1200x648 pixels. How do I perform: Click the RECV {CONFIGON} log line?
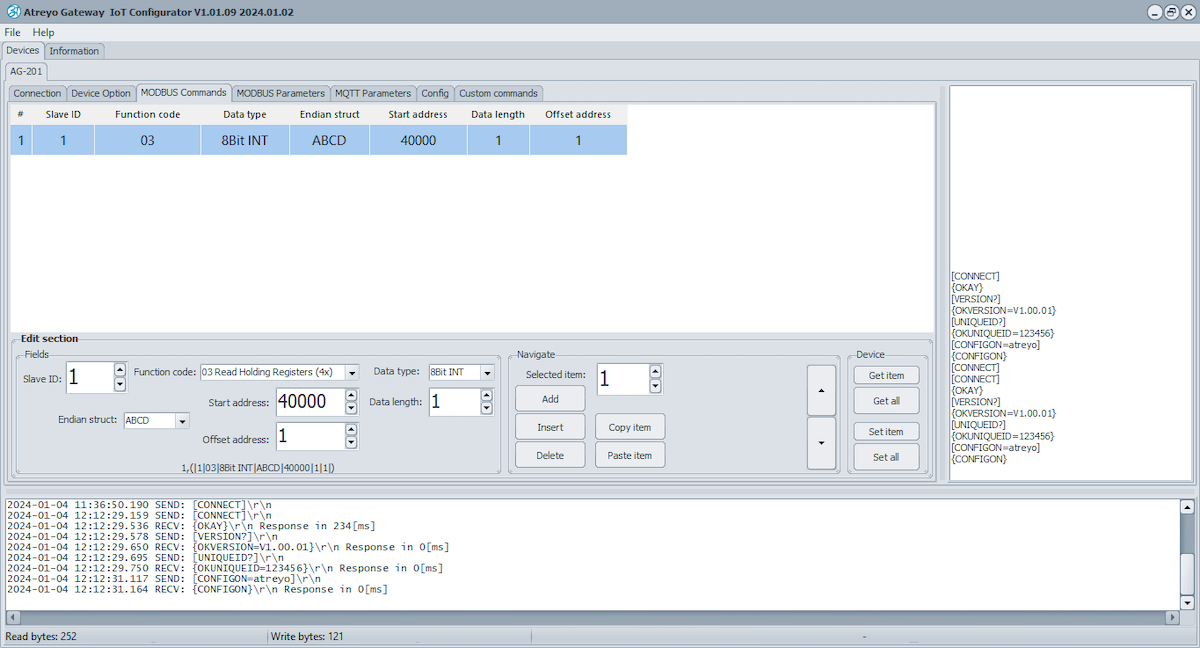click(x=197, y=589)
